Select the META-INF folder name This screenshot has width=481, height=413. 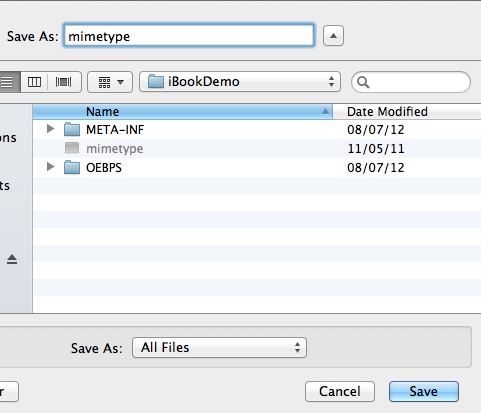coord(115,130)
